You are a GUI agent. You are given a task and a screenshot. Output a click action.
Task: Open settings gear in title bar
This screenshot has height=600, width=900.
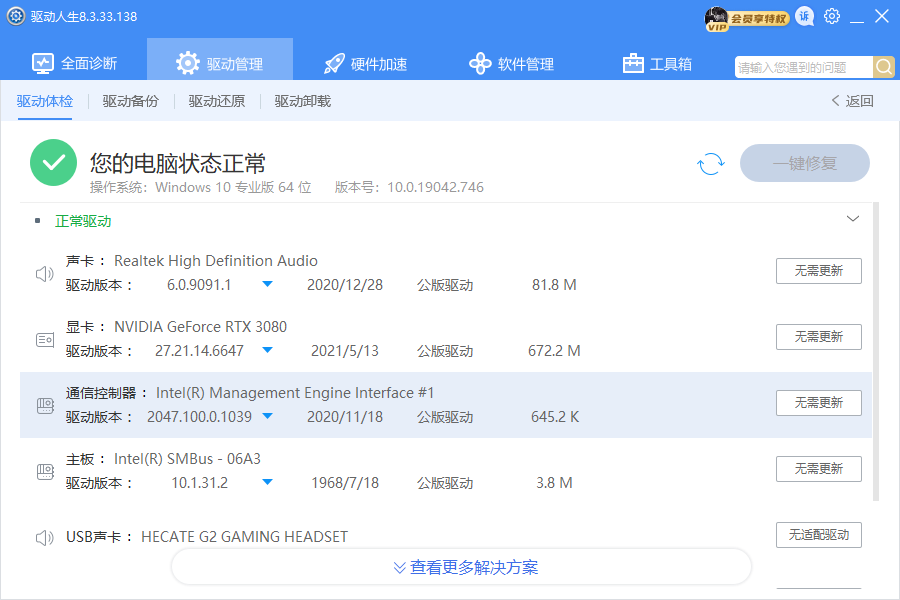point(832,17)
